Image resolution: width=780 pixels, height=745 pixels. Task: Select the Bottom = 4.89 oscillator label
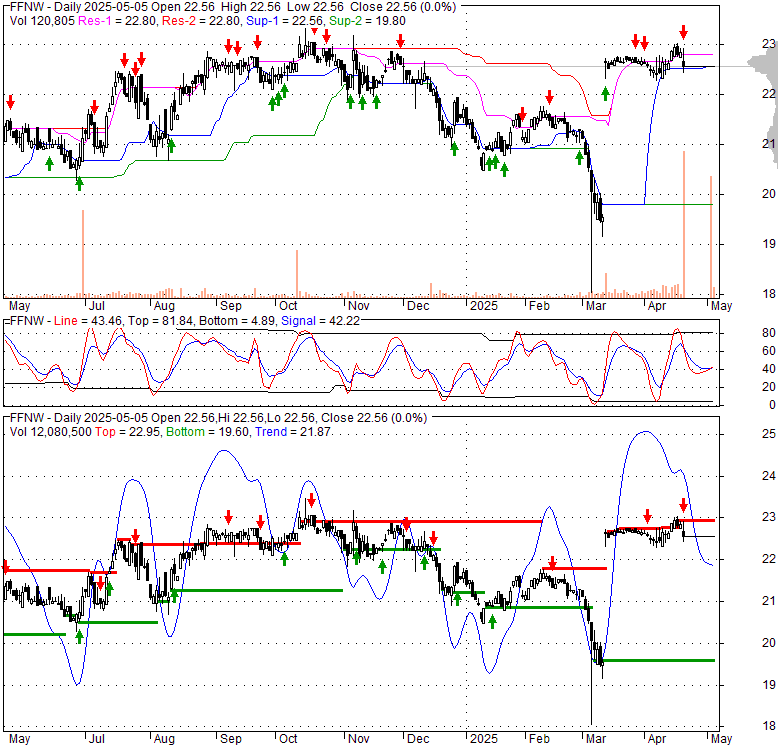pyautogui.click(x=237, y=321)
